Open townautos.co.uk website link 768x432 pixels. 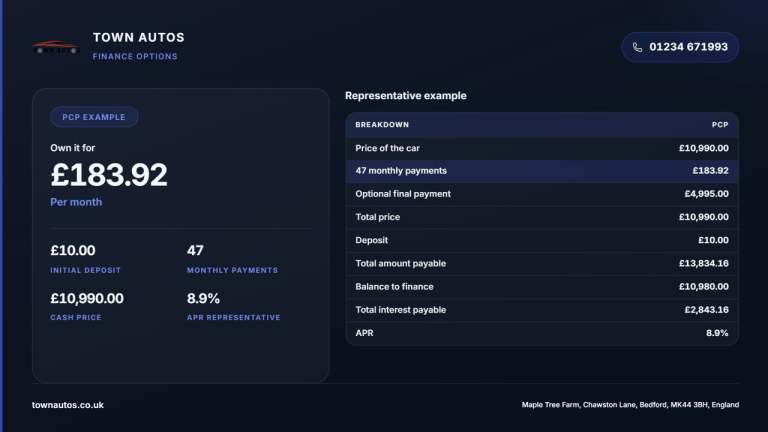pyautogui.click(x=68, y=405)
